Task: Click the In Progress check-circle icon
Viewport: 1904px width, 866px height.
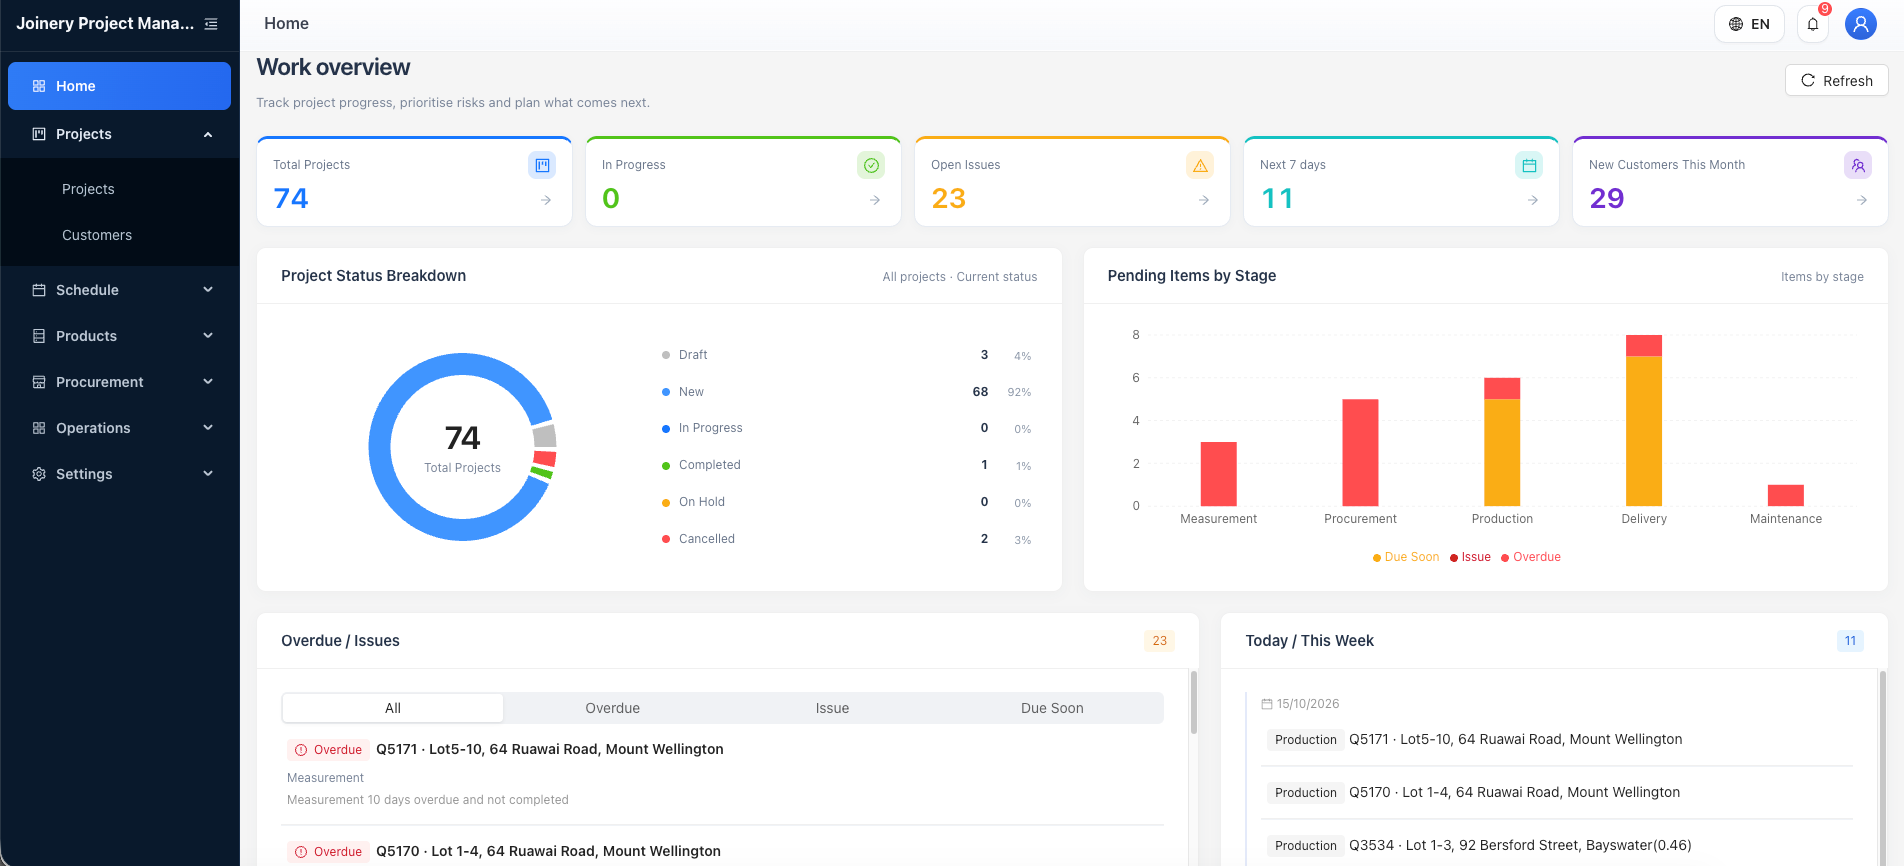Action: click(x=871, y=165)
